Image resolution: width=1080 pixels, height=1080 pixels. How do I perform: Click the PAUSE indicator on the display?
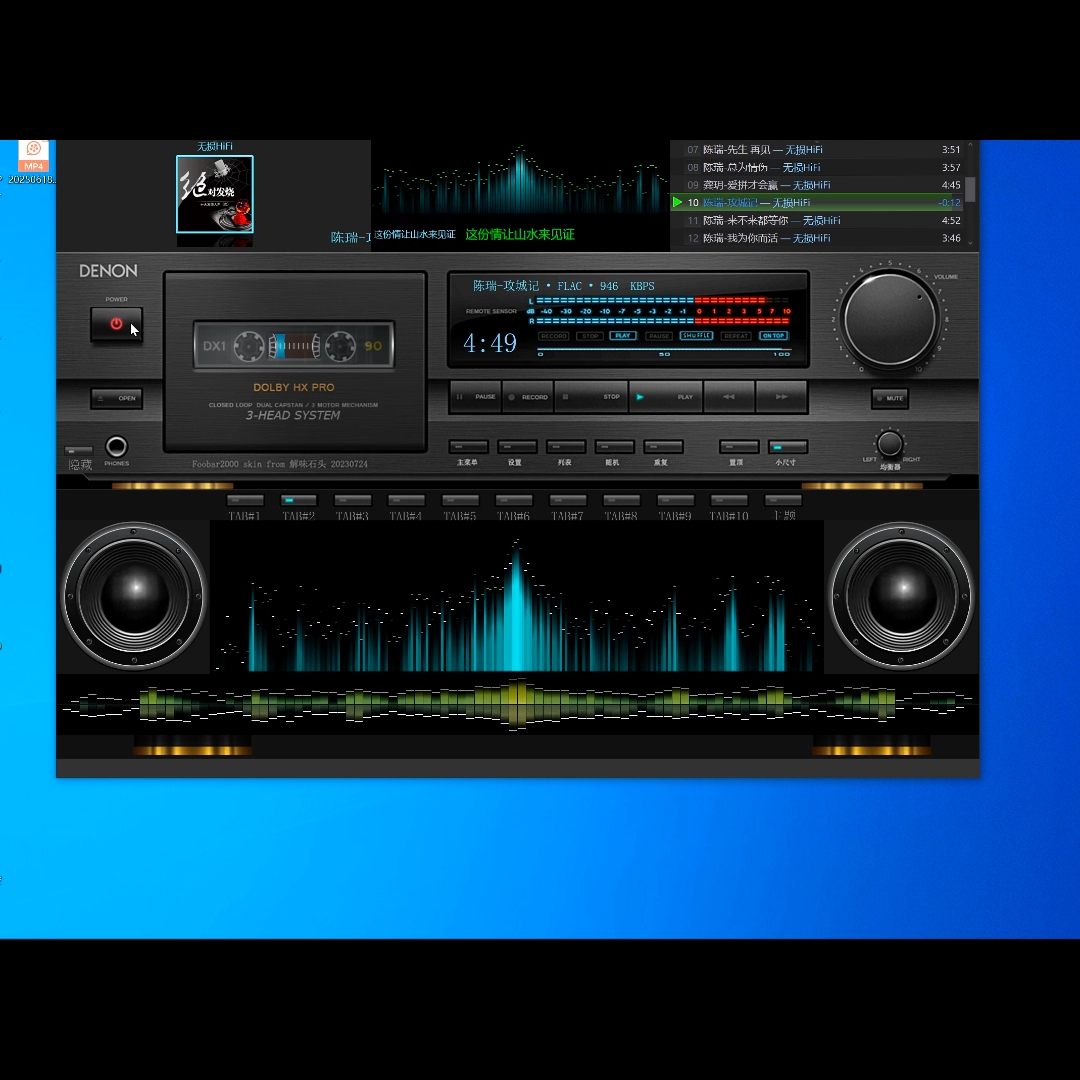[x=658, y=336]
